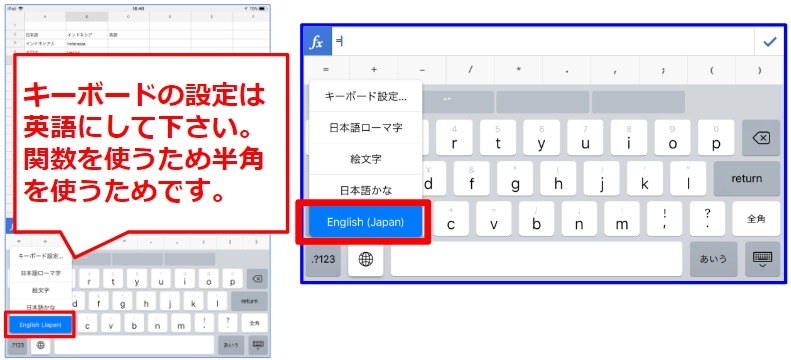Choose 日本語かな in large keyboard menu

(x=365, y=190)
